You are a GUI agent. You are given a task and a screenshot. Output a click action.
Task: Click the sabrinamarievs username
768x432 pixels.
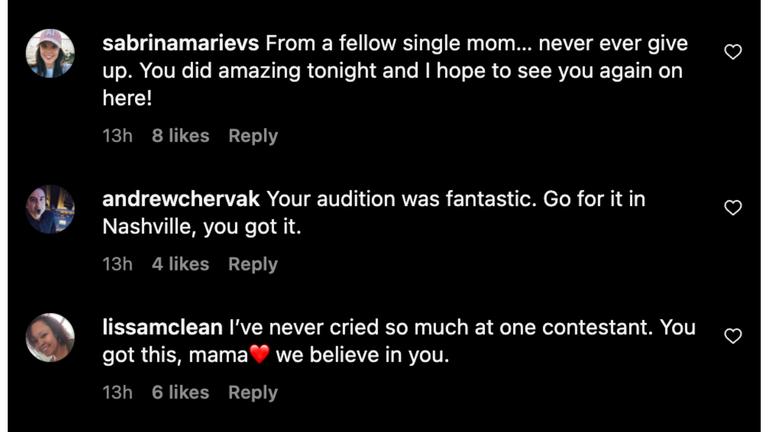coord(181,44)
